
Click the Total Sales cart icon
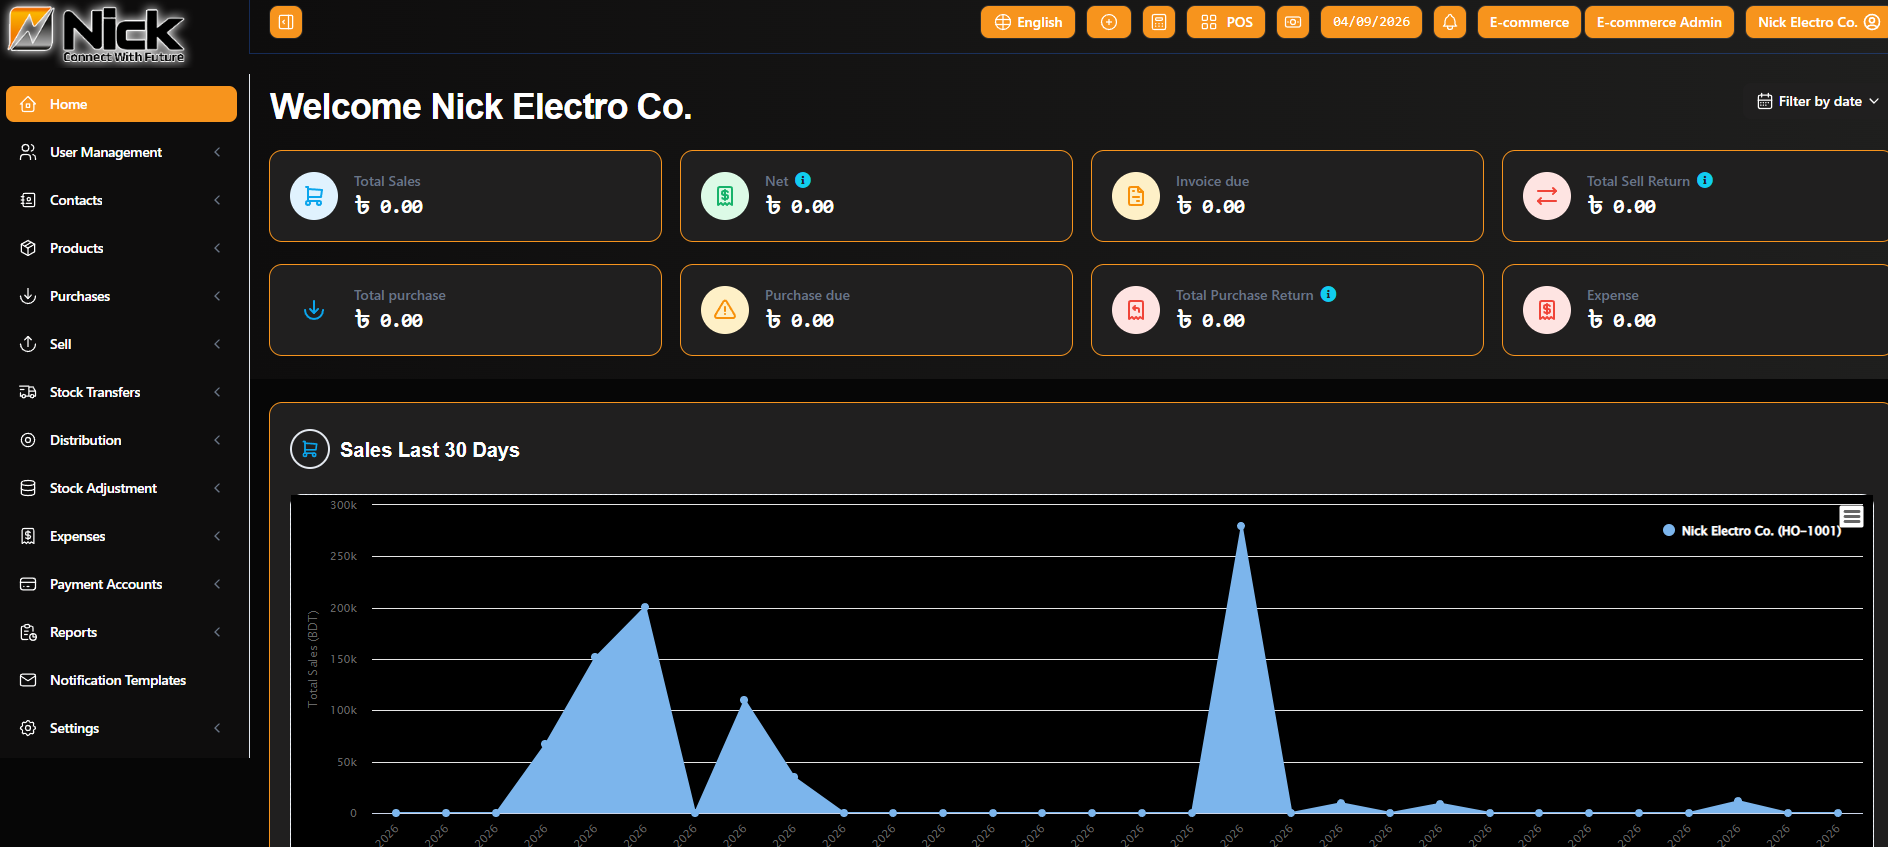tap(314, 196)
